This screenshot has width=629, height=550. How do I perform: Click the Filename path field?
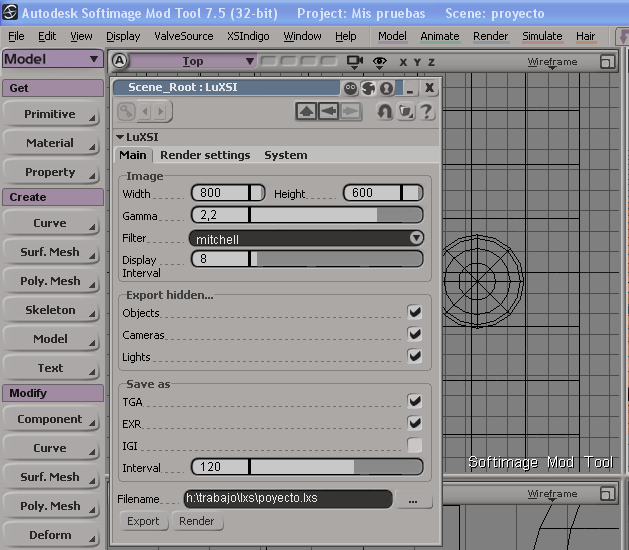[x=288, y=499]
